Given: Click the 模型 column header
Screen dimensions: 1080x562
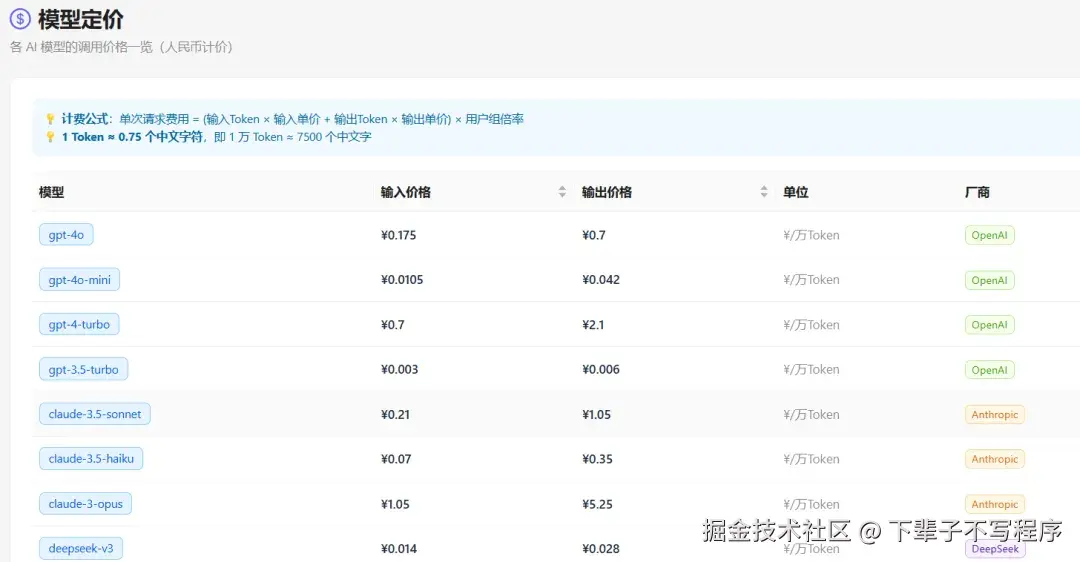Looking at the screenshot, I should coord(52,192).
